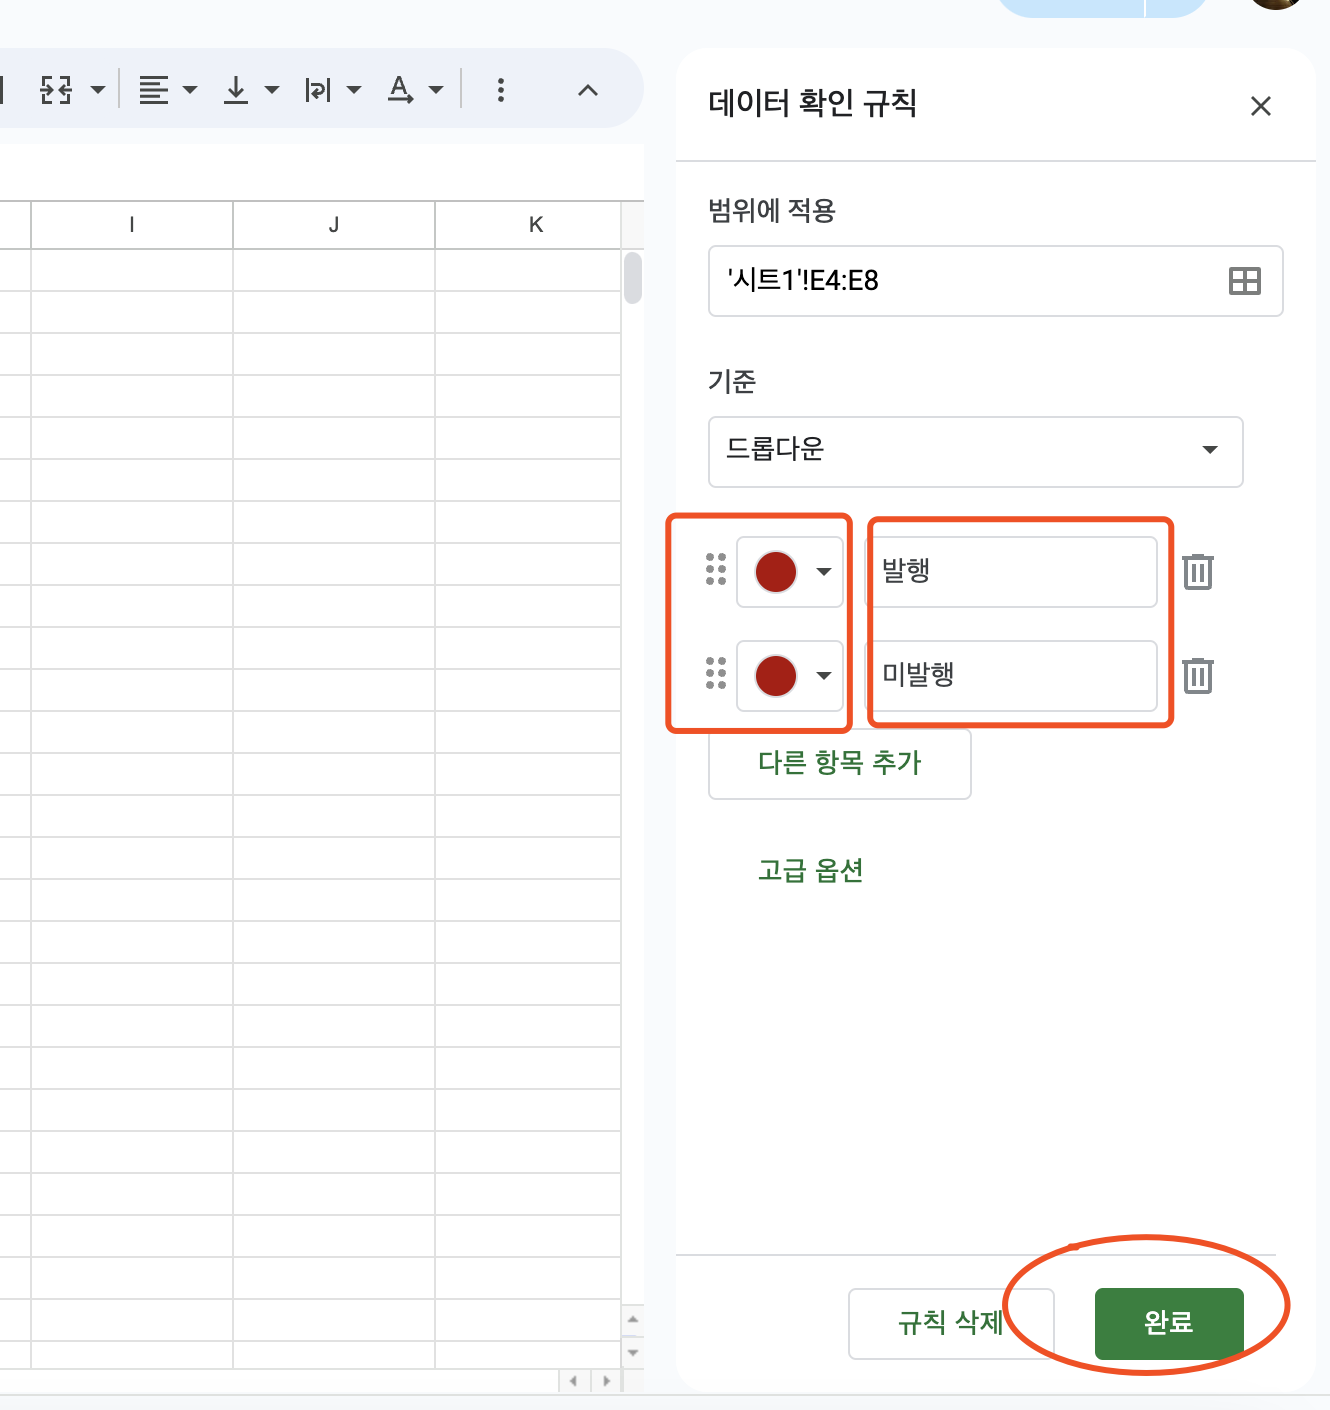This screenshot has height=1410, width=1330.
Task: Click the vertical align icon
Action: coord(237,90)
